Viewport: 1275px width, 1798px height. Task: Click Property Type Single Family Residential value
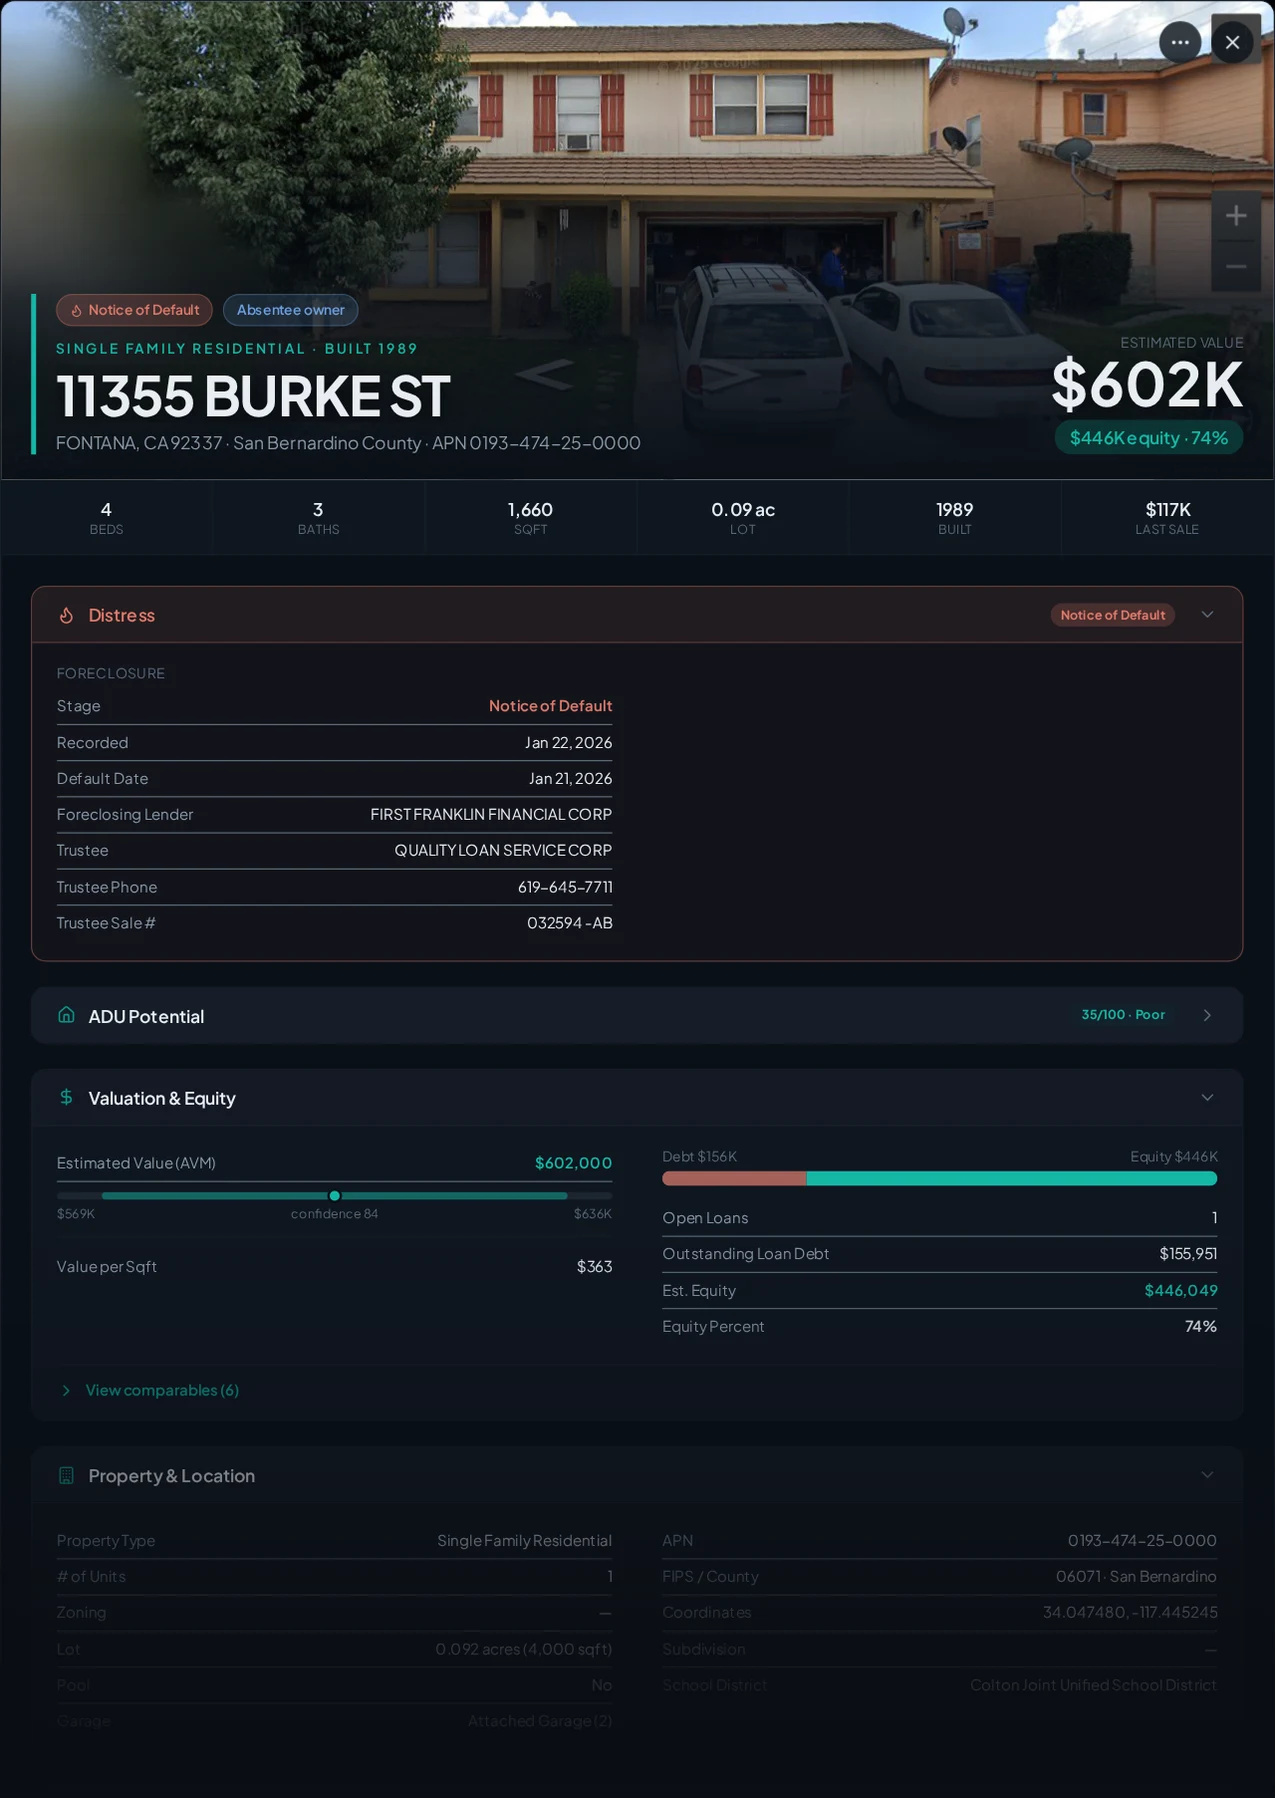524,1541
